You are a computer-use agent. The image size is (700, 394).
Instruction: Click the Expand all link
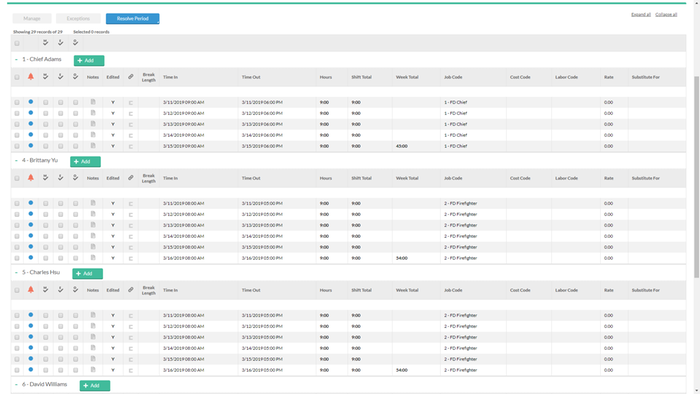(641, 14)
